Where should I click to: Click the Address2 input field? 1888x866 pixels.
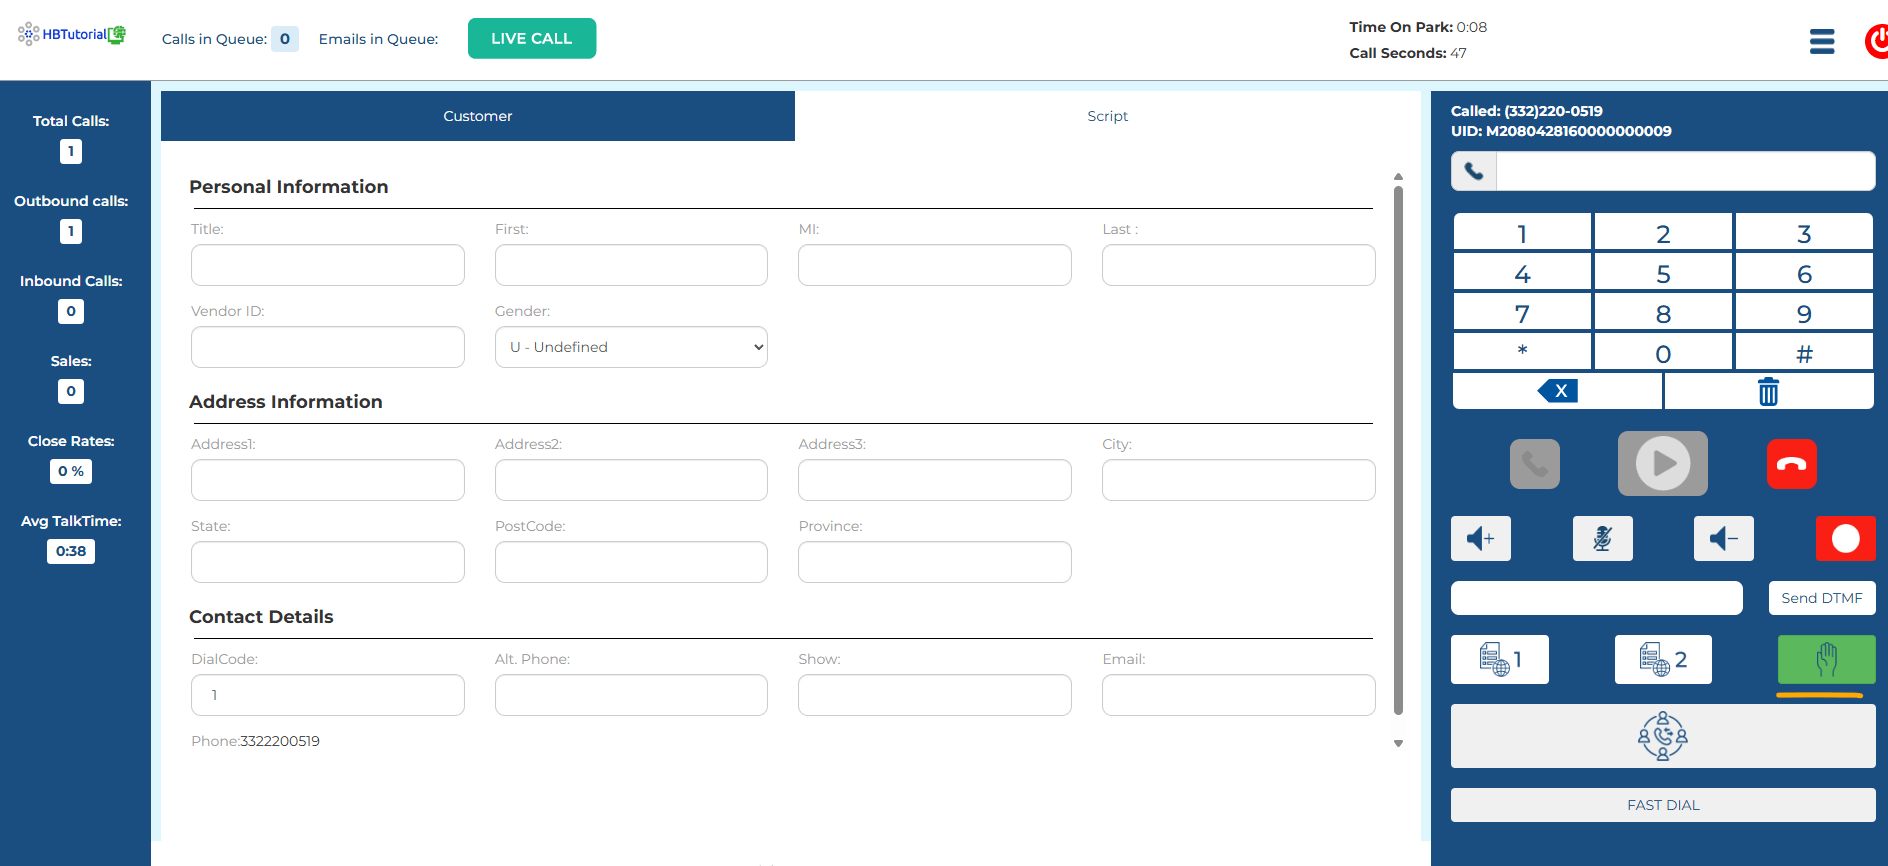pyautogui.click(x=631, y=480)
